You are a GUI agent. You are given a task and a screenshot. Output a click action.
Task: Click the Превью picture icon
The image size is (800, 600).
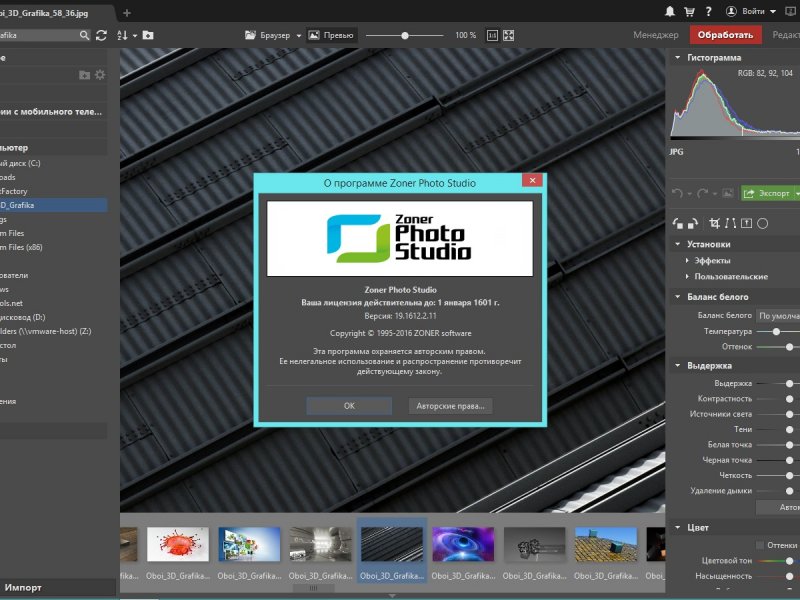tap(314, 35)
